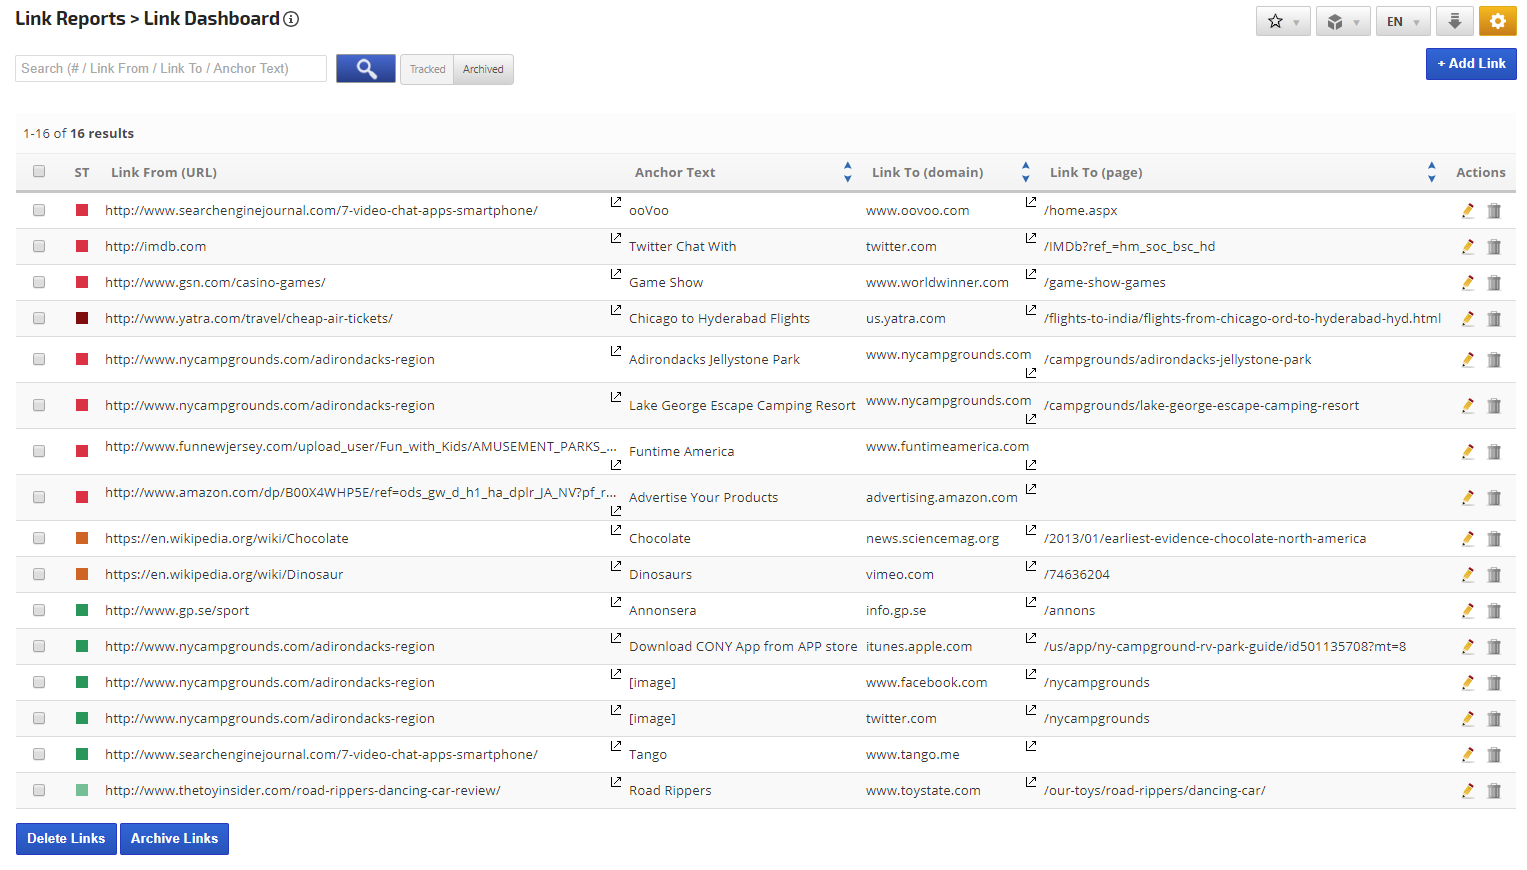Check the box for yatra.com row
Image resolution: width=1527 pixels, height=870 pixels.
click(x=39, y=319)
